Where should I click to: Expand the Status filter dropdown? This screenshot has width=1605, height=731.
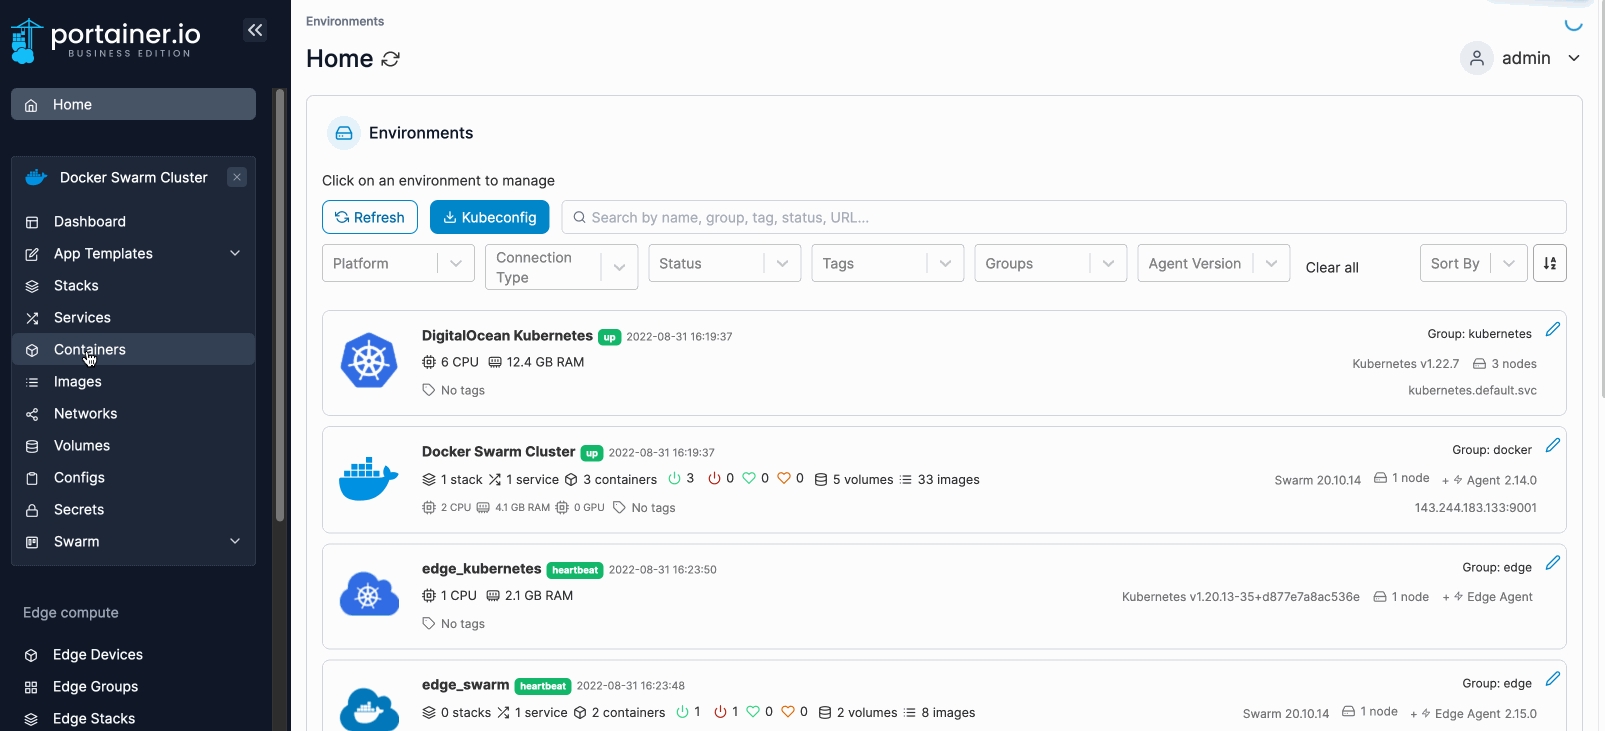pyautogui.click(x=724, y=264)
